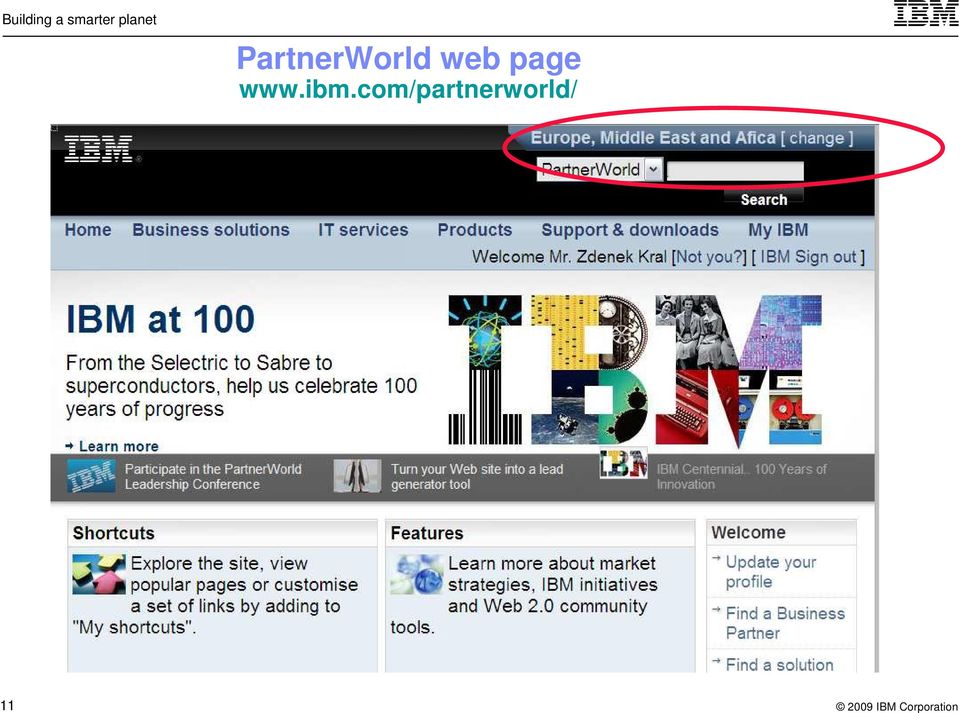Click the Not you? link
Viewport: 960px width, 713px height.
[709, 256]
